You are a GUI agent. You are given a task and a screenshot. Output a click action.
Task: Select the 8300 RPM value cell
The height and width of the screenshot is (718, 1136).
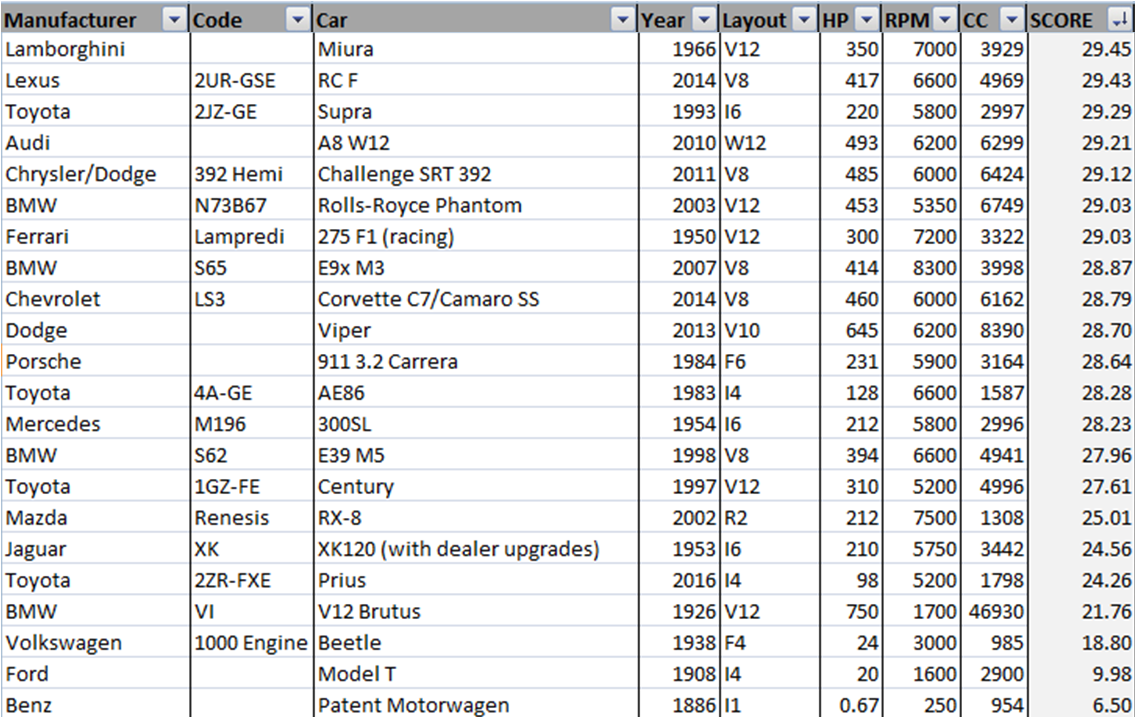(934, 268)
